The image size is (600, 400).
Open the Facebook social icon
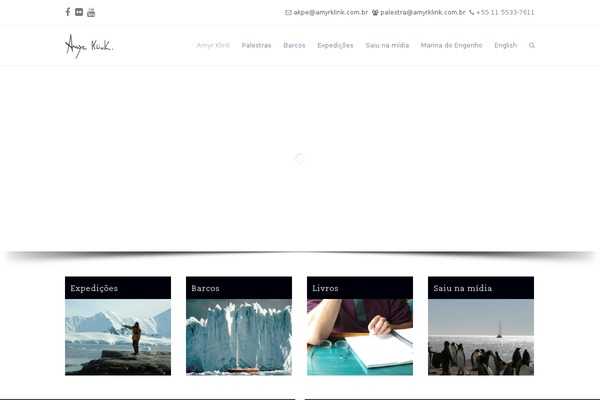pos(68,12)
